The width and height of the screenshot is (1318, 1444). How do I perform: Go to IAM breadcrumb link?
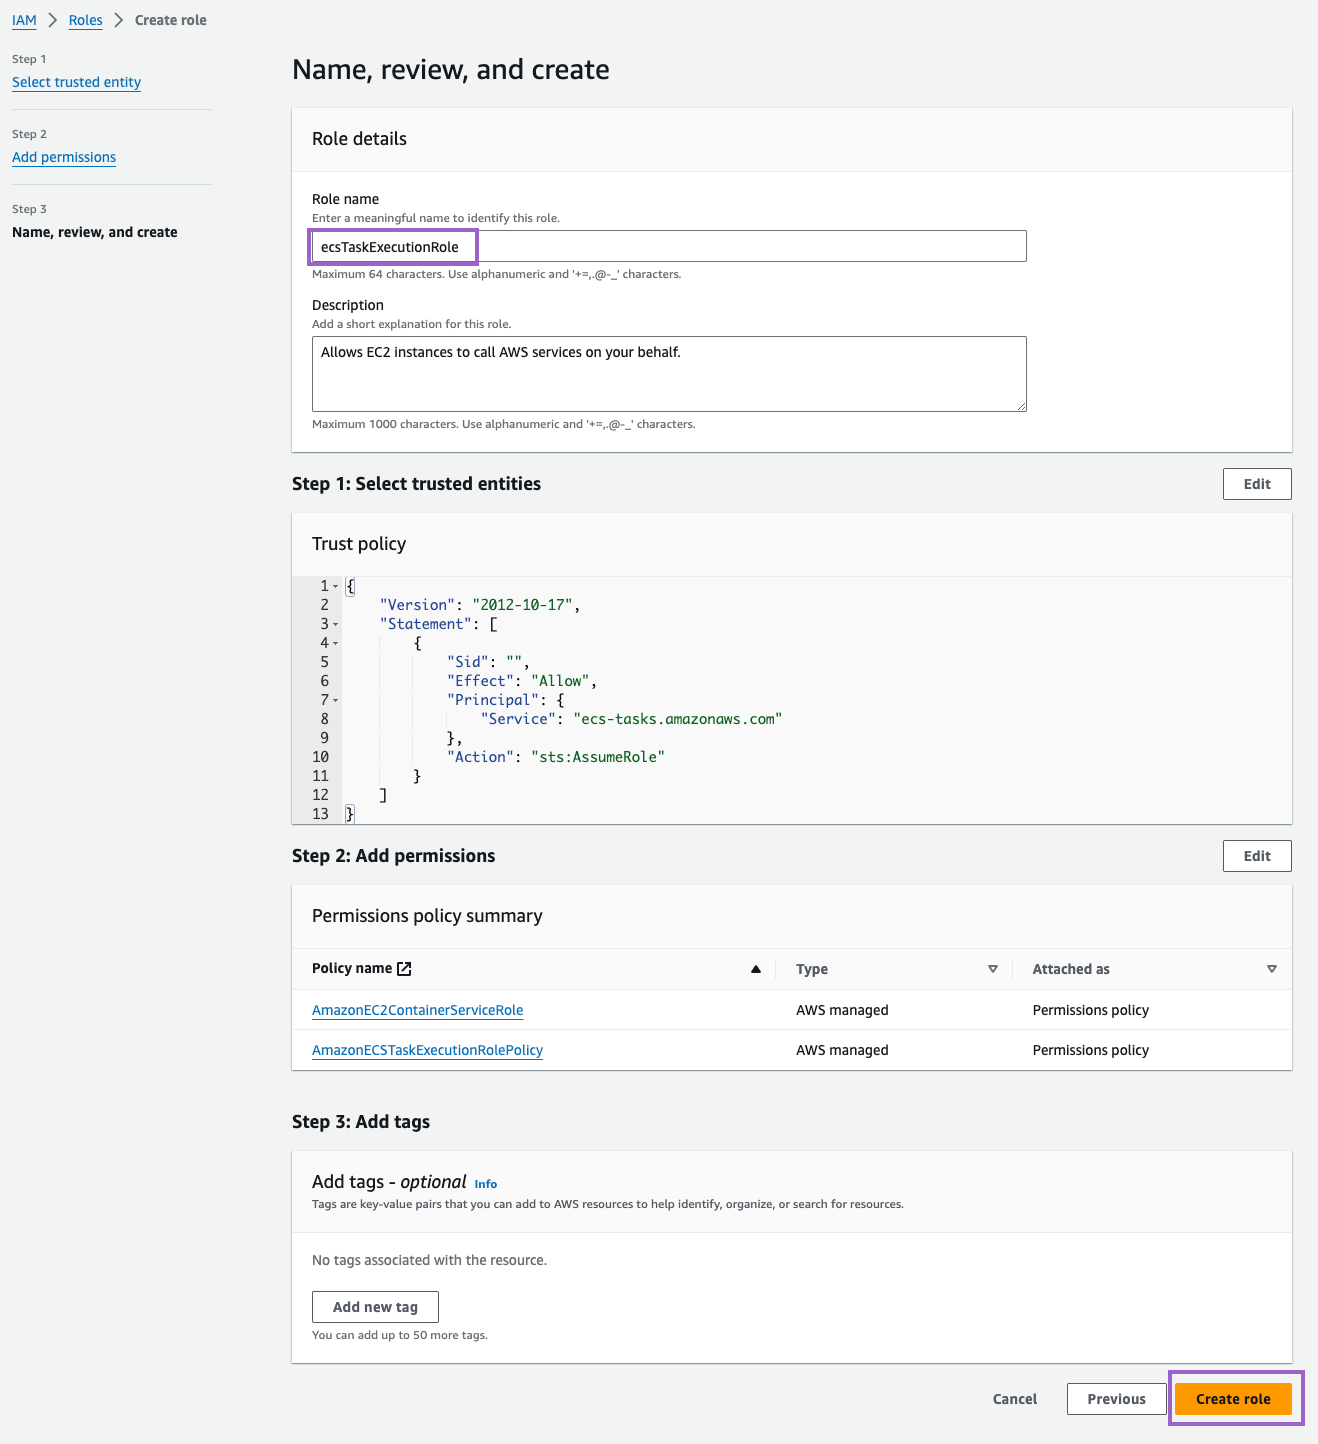click(24, 20)
